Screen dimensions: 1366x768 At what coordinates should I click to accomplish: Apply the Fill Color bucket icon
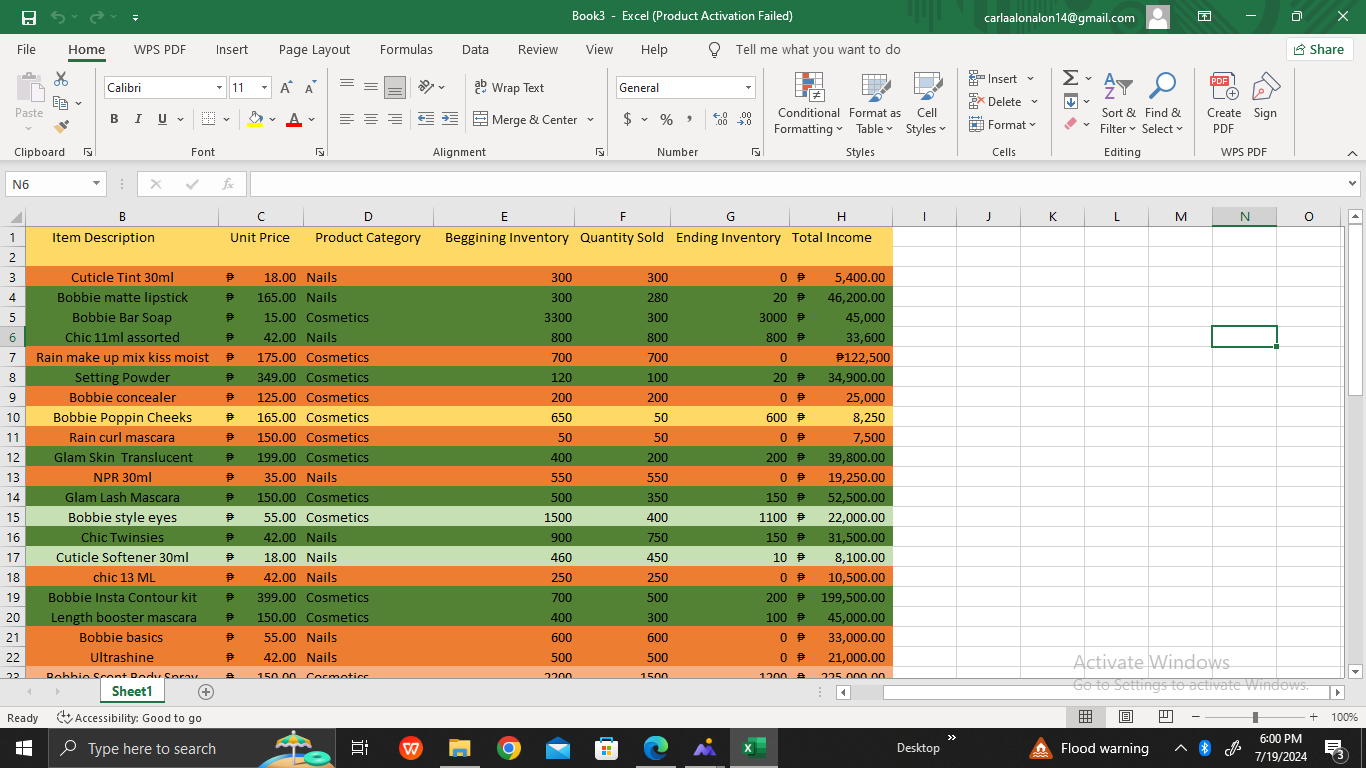pyautogui.click(x=256, y=119)
